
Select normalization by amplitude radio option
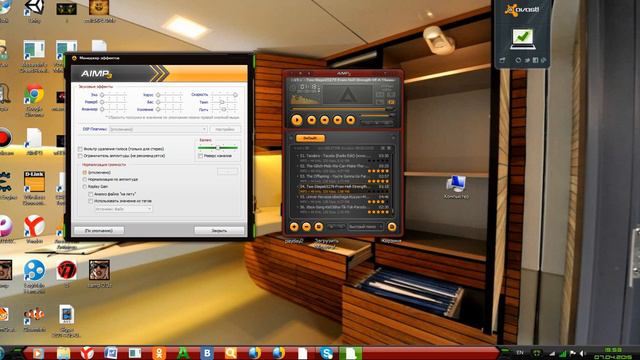85,179
